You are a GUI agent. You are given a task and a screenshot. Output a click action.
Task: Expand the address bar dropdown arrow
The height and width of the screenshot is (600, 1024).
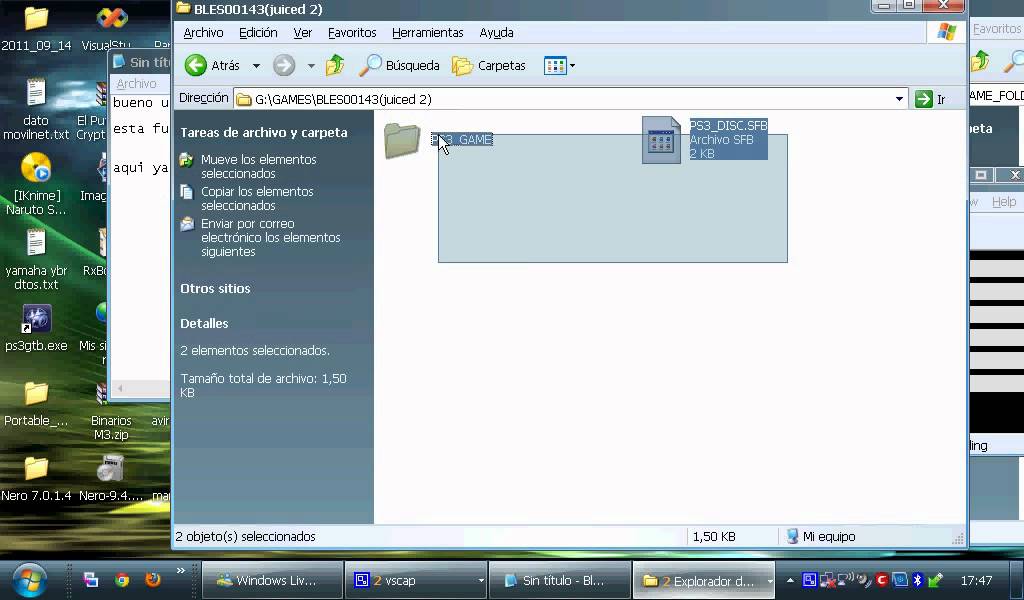coord(899,99)
